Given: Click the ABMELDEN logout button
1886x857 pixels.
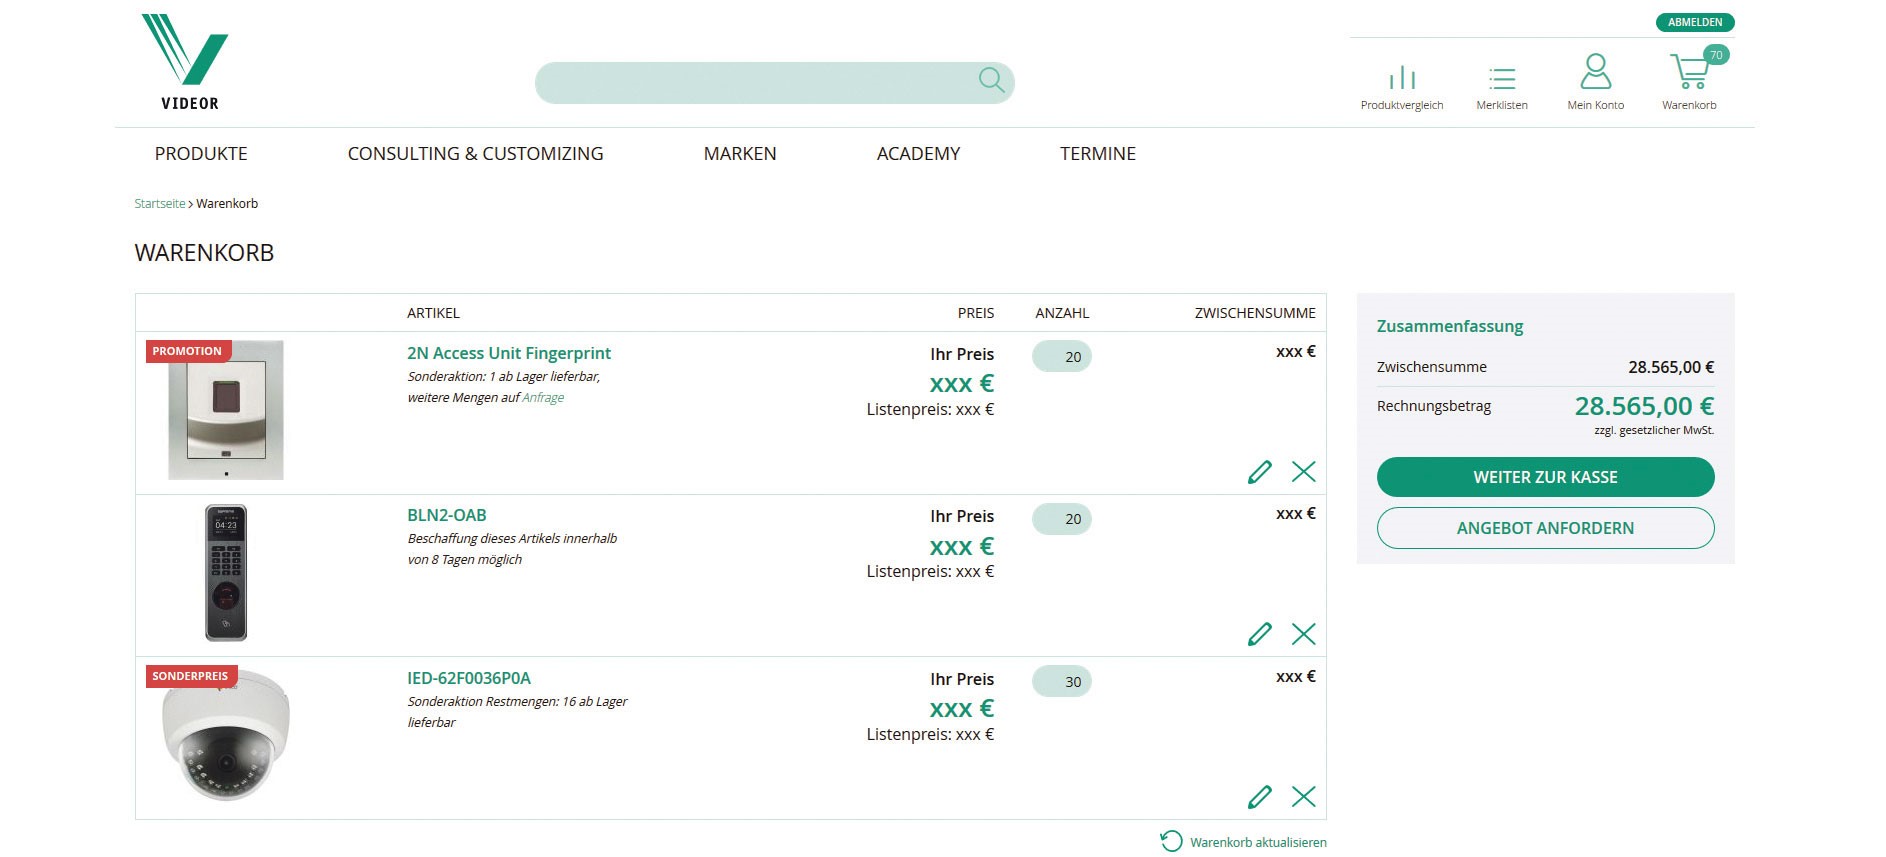Looking at the screenshot, I should click(1695, 22).
